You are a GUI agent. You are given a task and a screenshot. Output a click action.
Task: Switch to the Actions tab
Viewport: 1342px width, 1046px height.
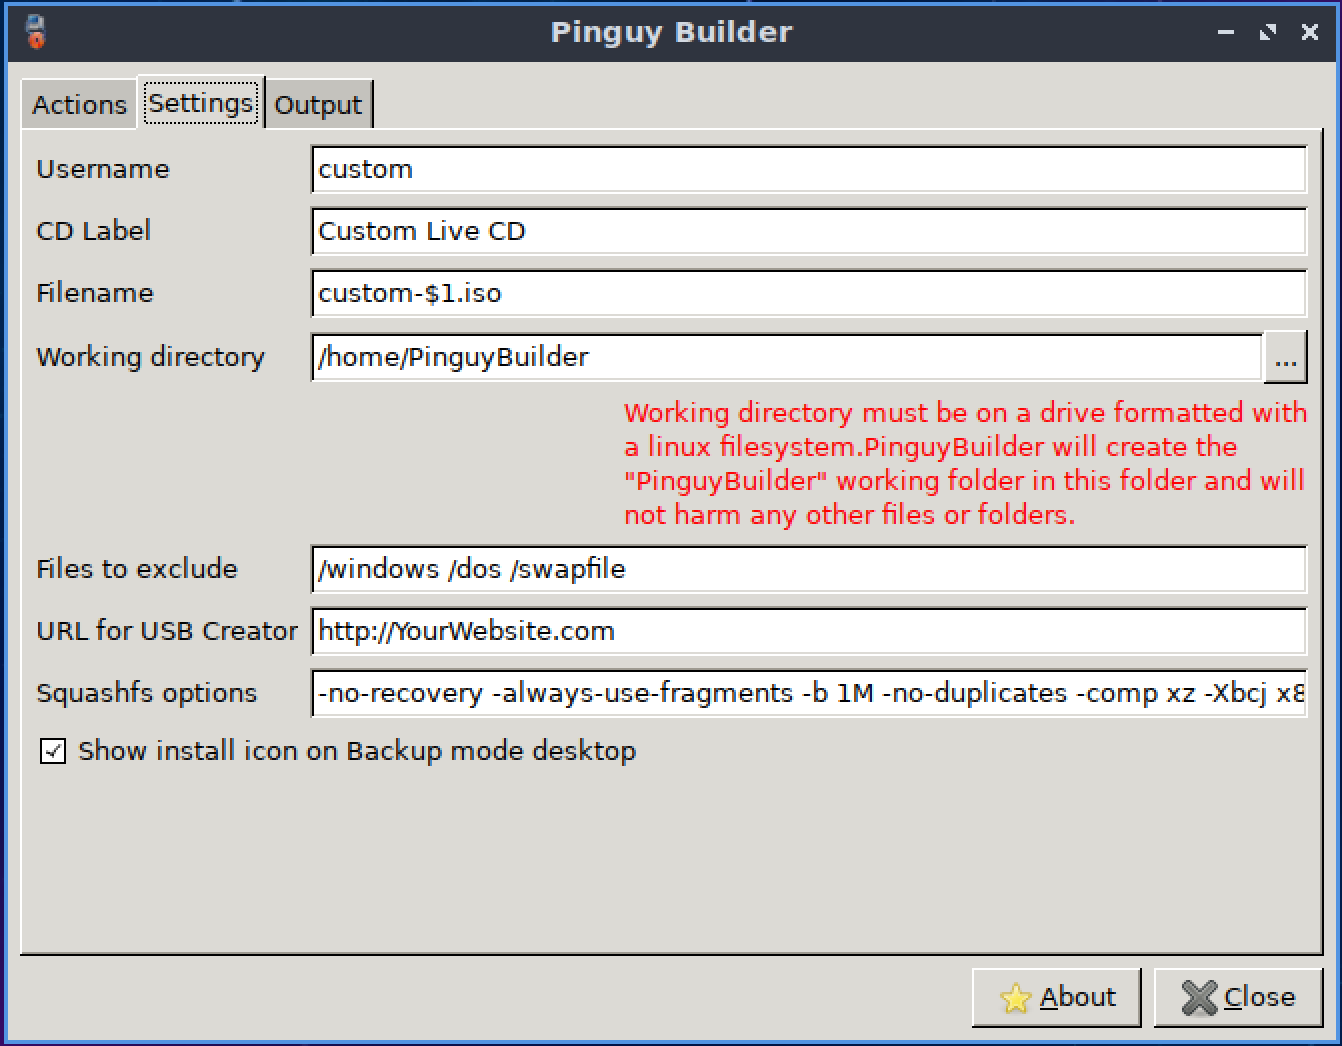tap(79, 104)
